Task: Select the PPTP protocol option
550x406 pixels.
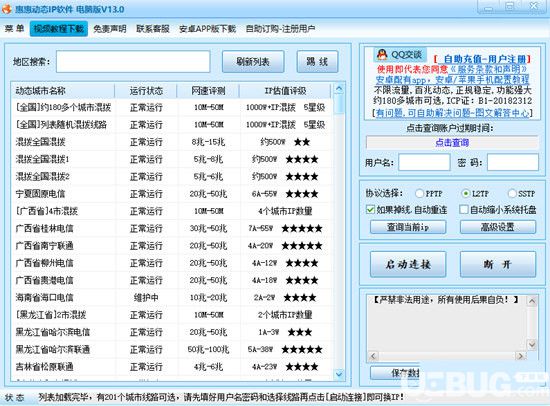Action: (419, 193)
